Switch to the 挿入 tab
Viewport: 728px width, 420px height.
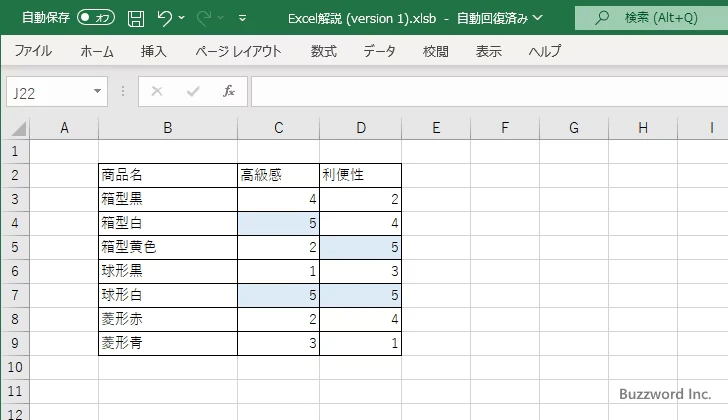(154, 51)
